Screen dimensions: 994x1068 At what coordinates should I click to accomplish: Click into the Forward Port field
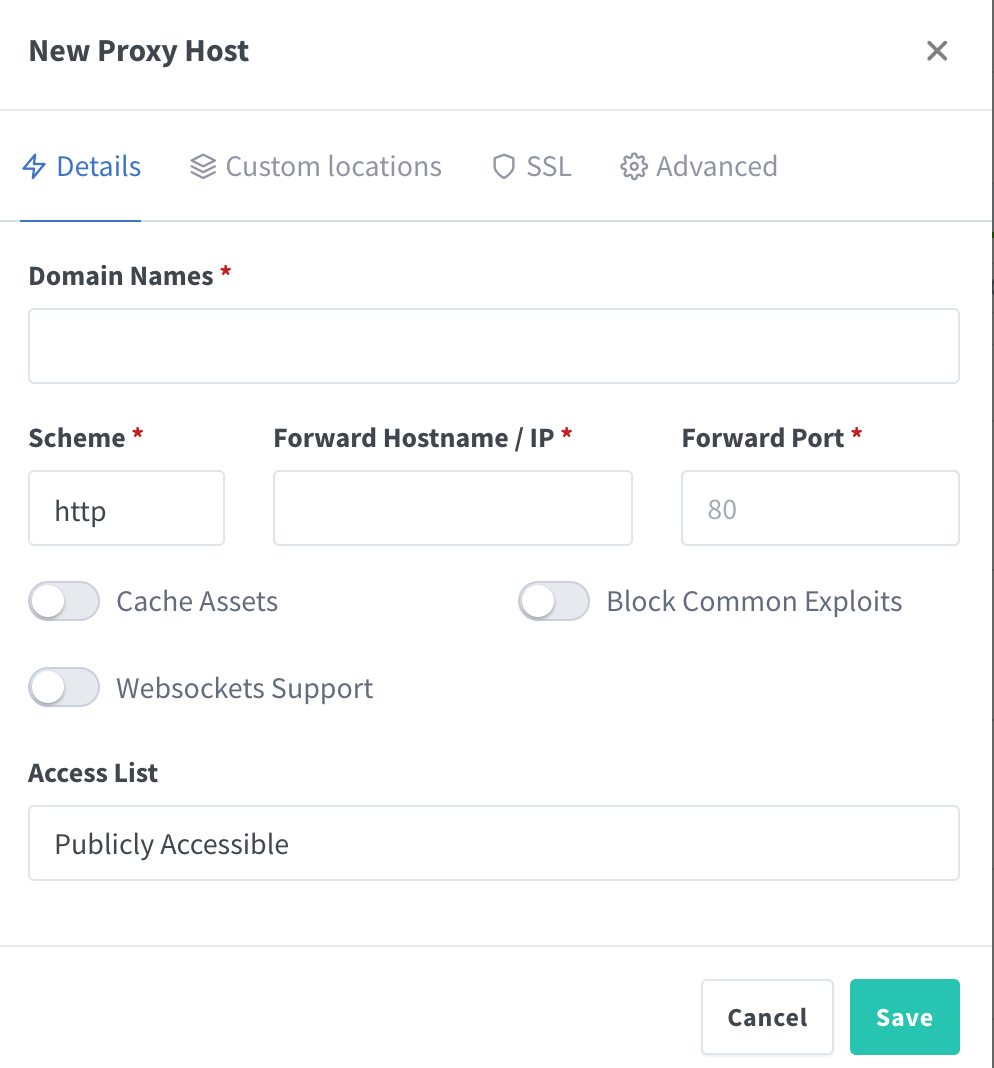820,509
